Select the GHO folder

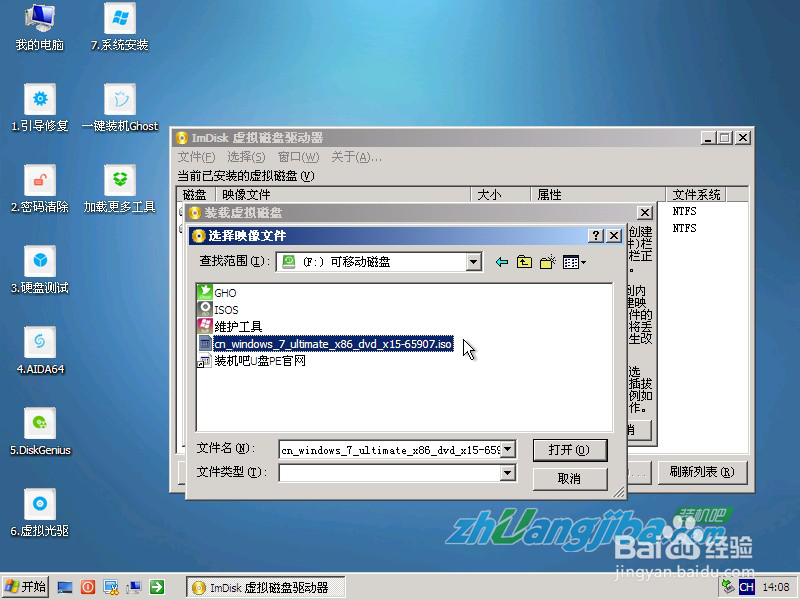pyautogui.click(x=217, y=292)
